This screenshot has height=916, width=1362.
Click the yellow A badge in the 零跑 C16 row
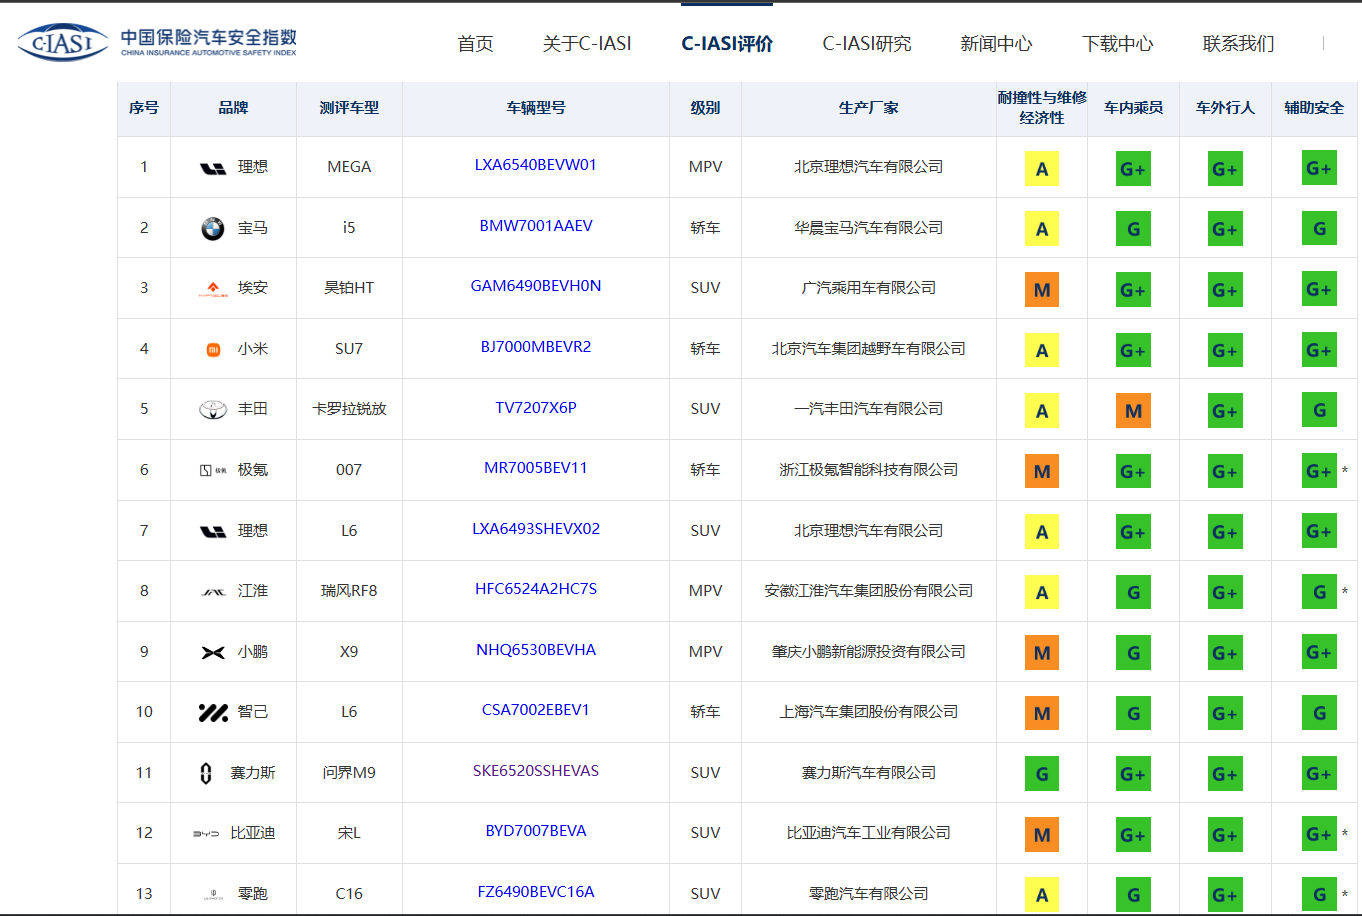tap(1042, 894)
